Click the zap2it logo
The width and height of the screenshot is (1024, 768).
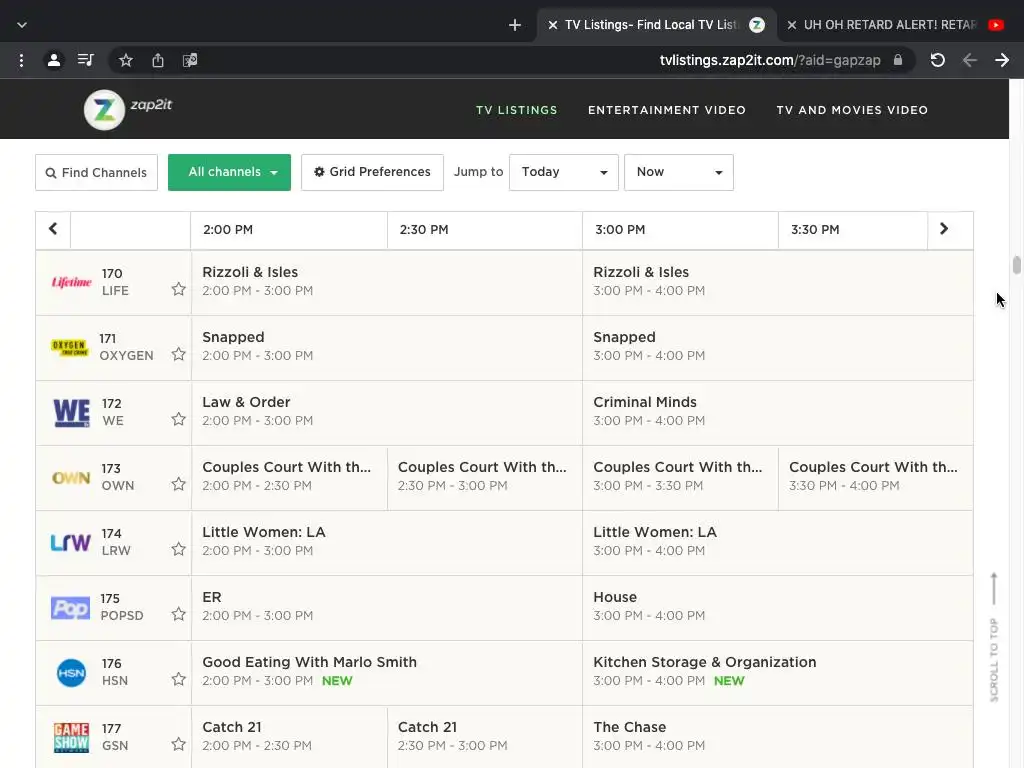(x=128, y=109)
